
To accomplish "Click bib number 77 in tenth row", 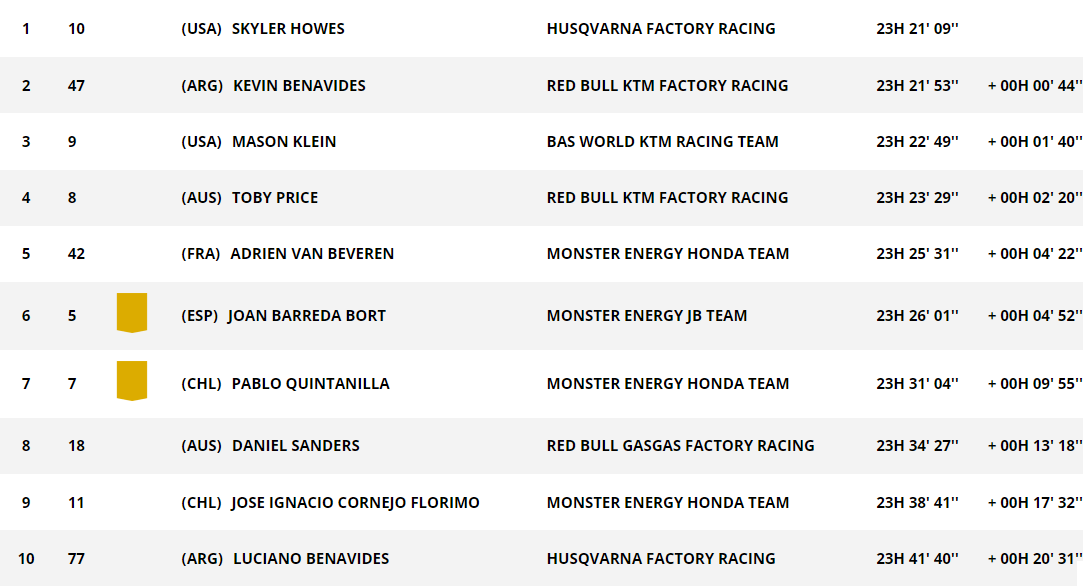I will pyautogui.click(x=76, y=558).
